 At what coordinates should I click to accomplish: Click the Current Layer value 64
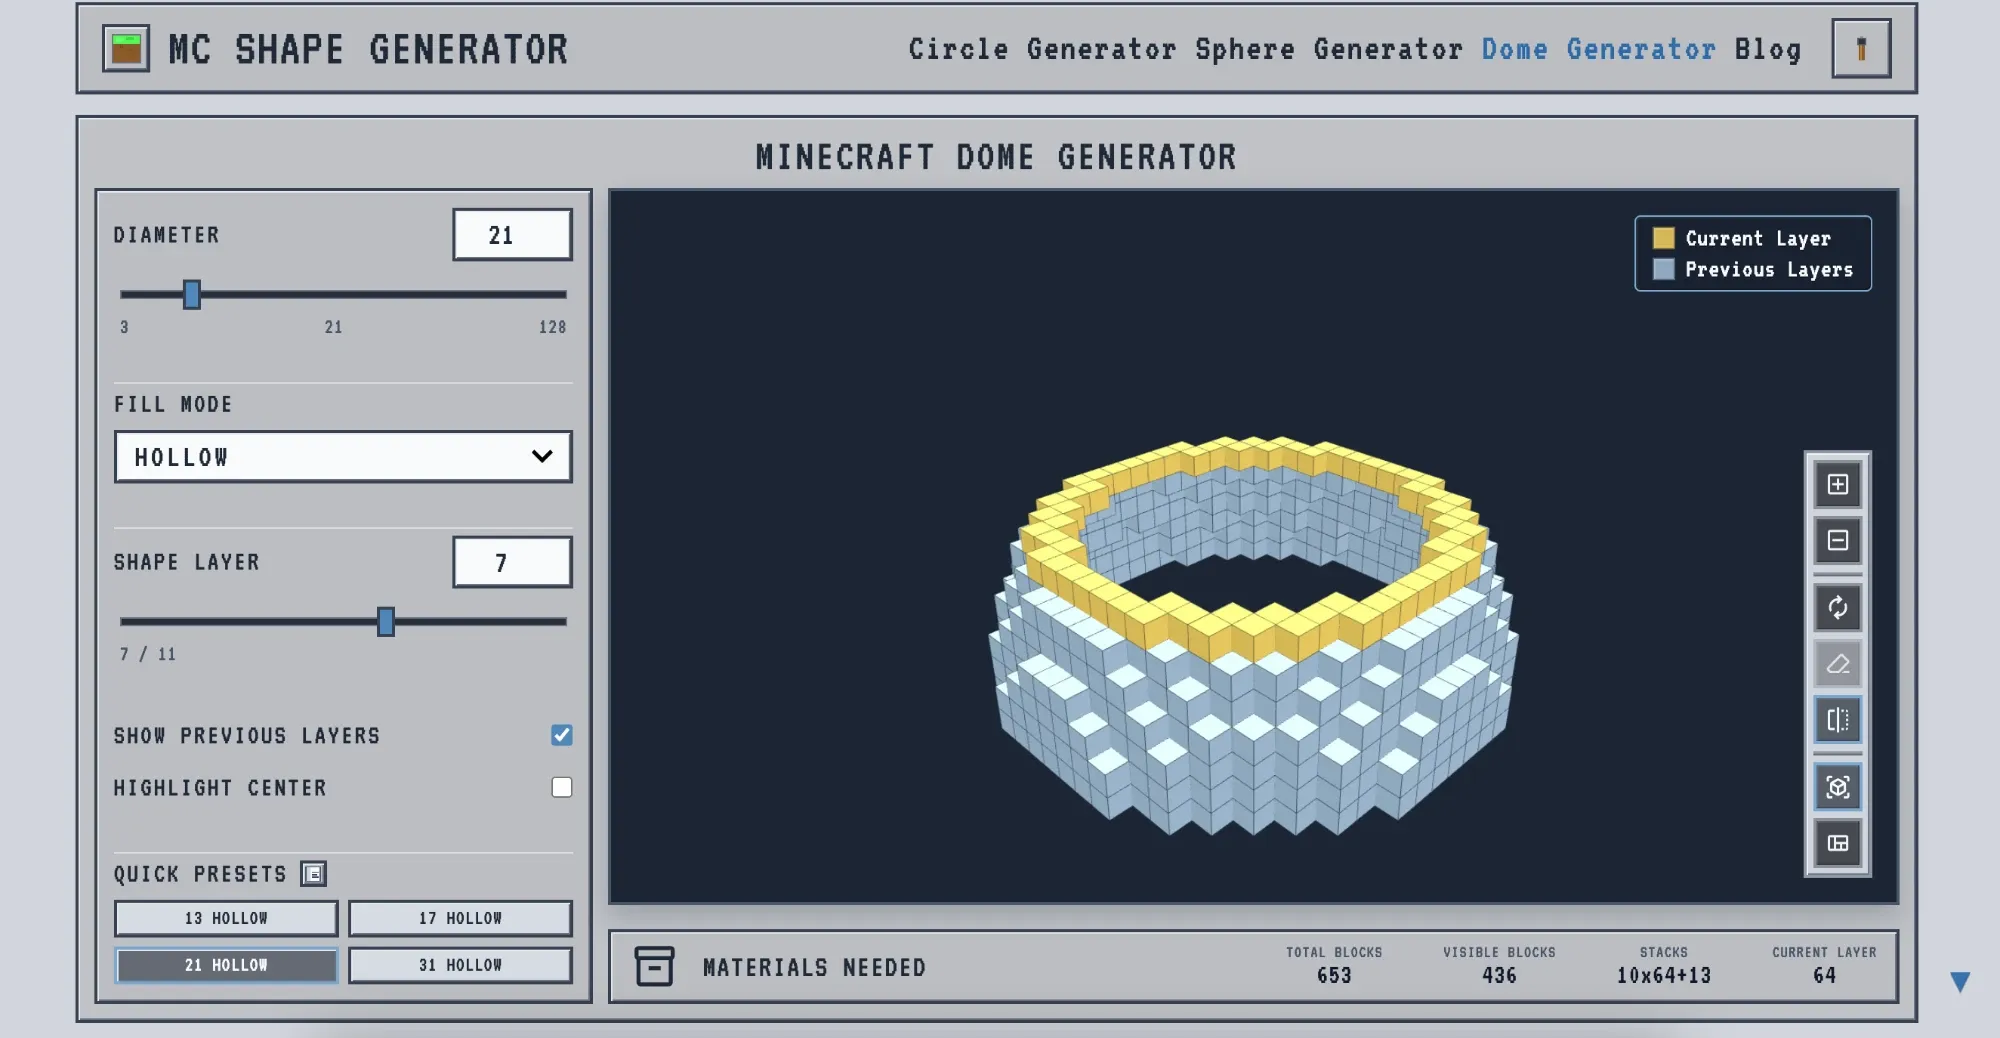coord(1824,975)
